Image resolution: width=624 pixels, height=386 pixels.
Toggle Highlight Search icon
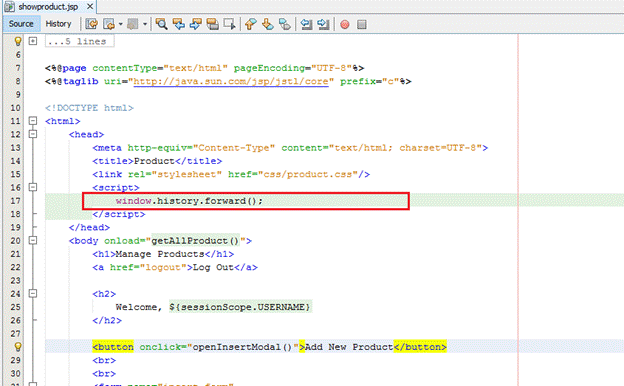pos(213,24)
